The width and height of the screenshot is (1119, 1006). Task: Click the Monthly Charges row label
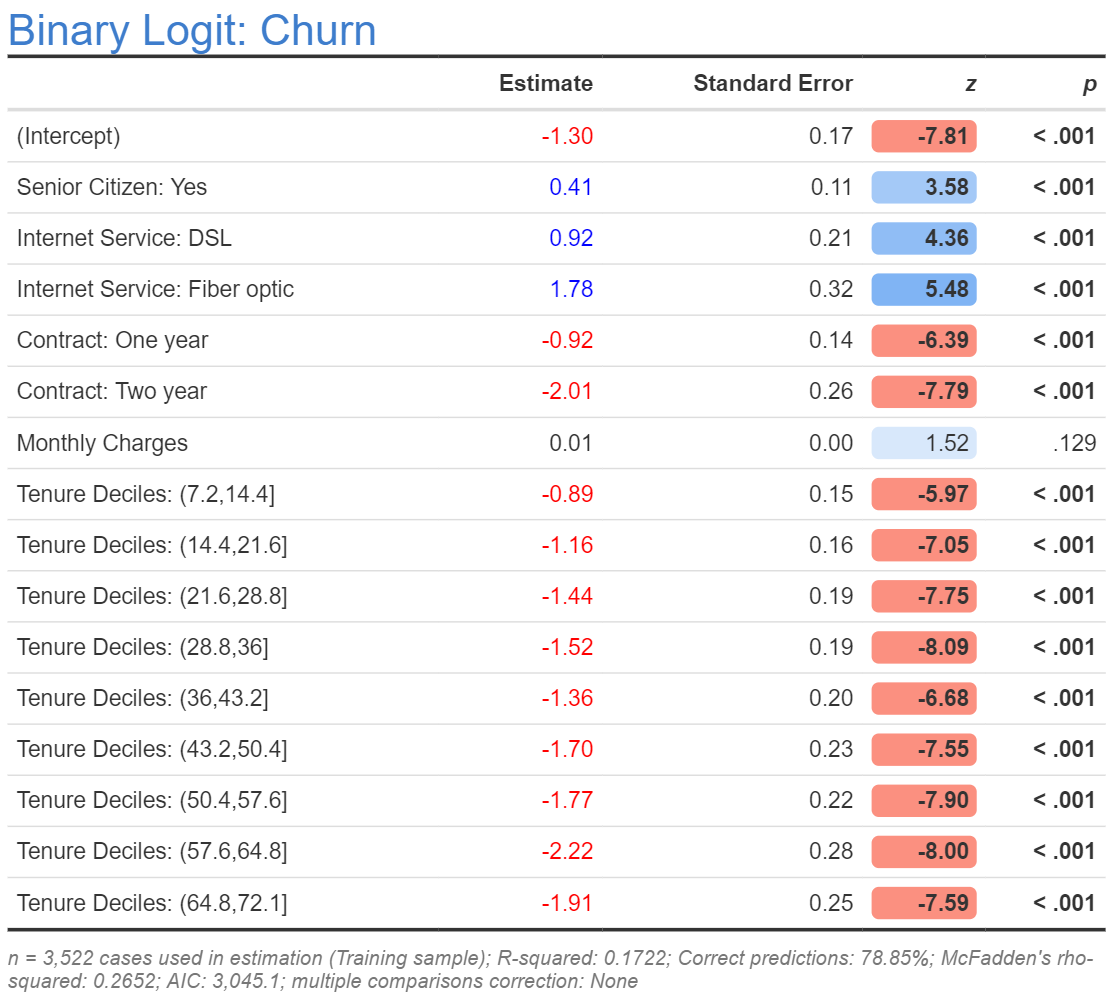[x=102, y=443]
